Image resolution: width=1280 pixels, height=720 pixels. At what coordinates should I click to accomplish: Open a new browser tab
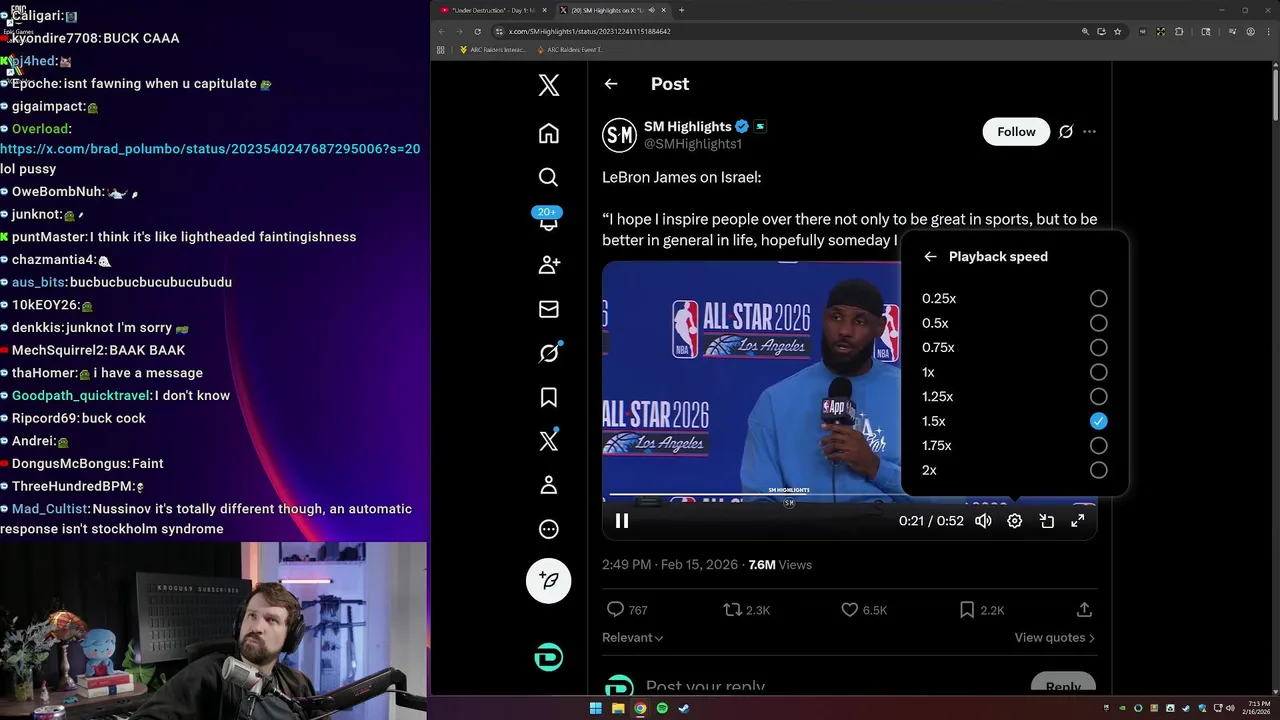tap(681, 10)
